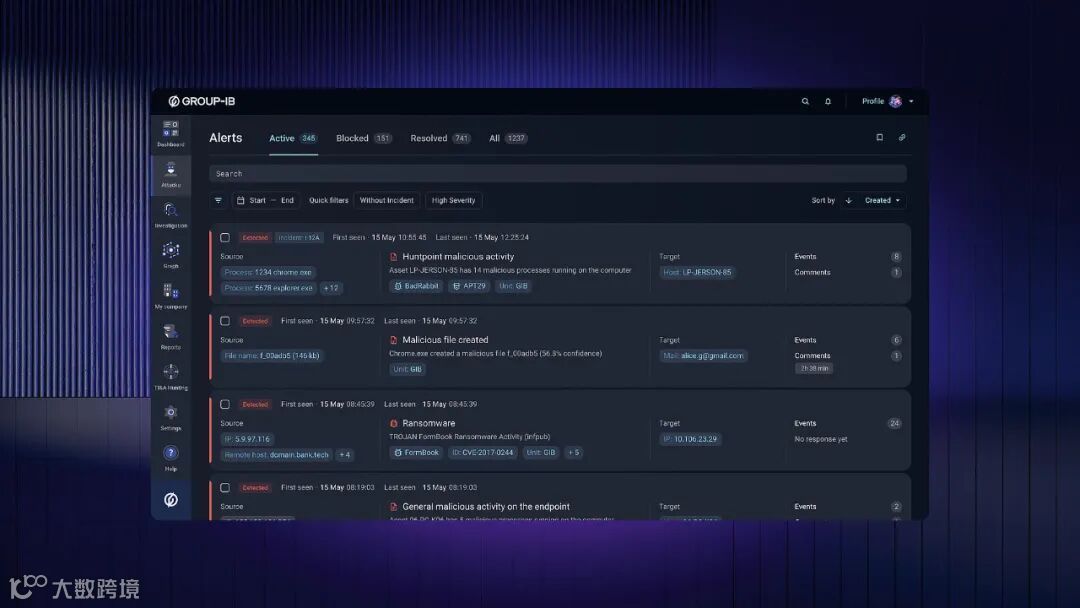Click the Remote host domain.bank.tech chip

(276, 454)
